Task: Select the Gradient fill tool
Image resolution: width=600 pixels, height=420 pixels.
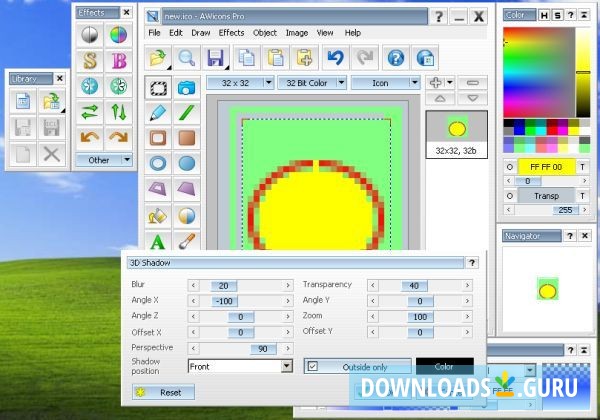Action: pos(187,216)
